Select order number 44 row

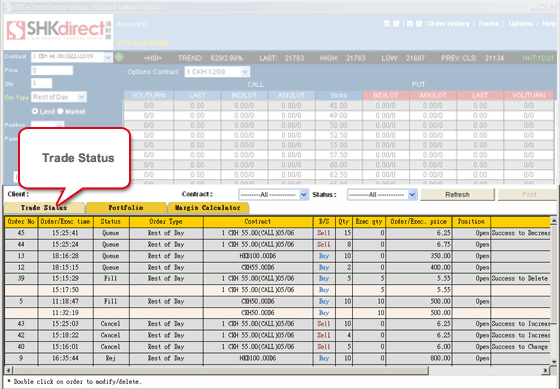pyautogui.click(x=278, y=245)
